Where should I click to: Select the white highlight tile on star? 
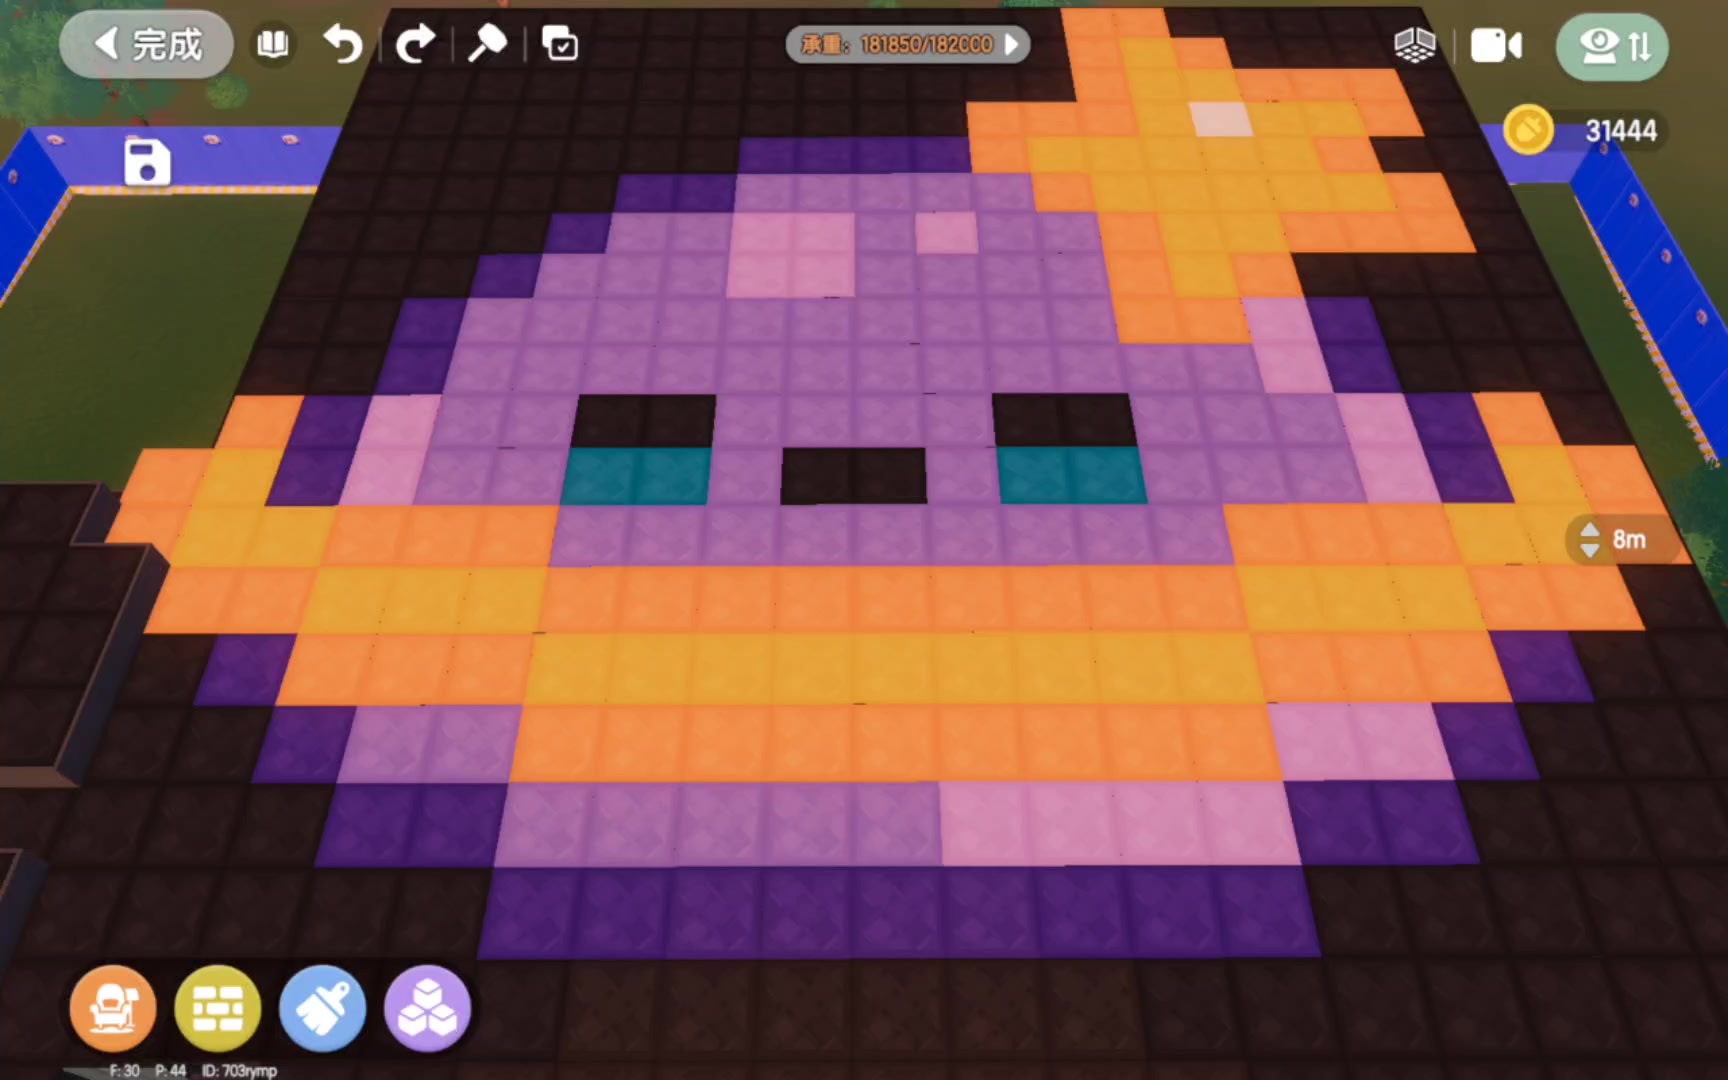[1220, 118]
